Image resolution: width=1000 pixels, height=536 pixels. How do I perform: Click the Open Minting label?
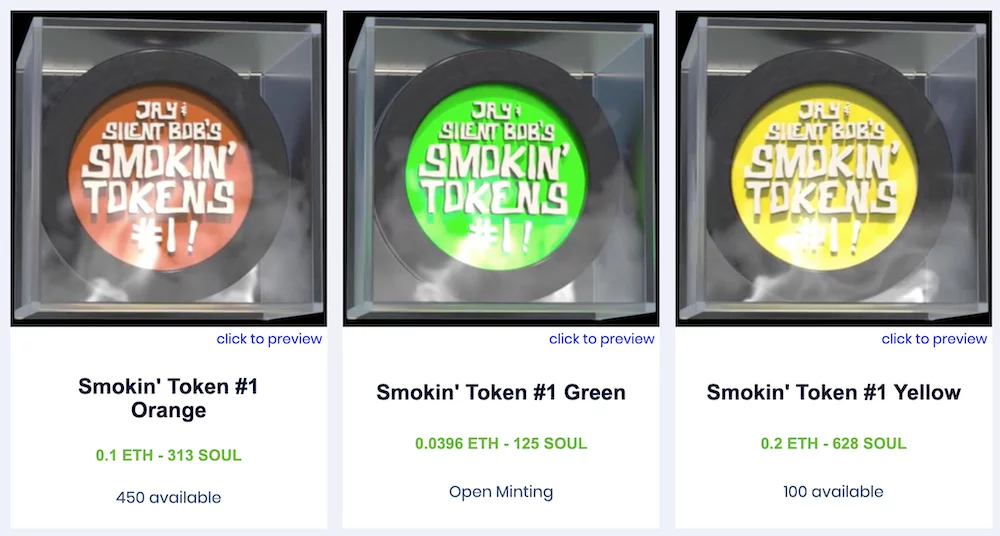pos(501,492)
